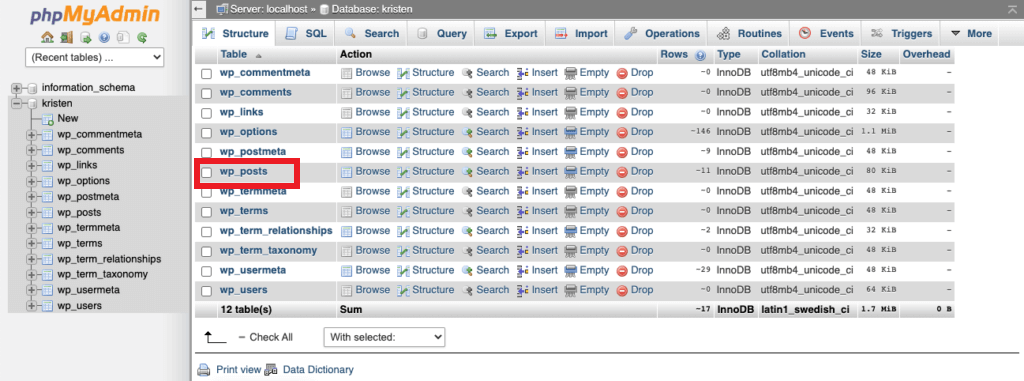Image resolution: width=1024 pixels, height=381 pixels.
Task: Expand wp_posts in the navigation tree
Action: tap(31, 212)
